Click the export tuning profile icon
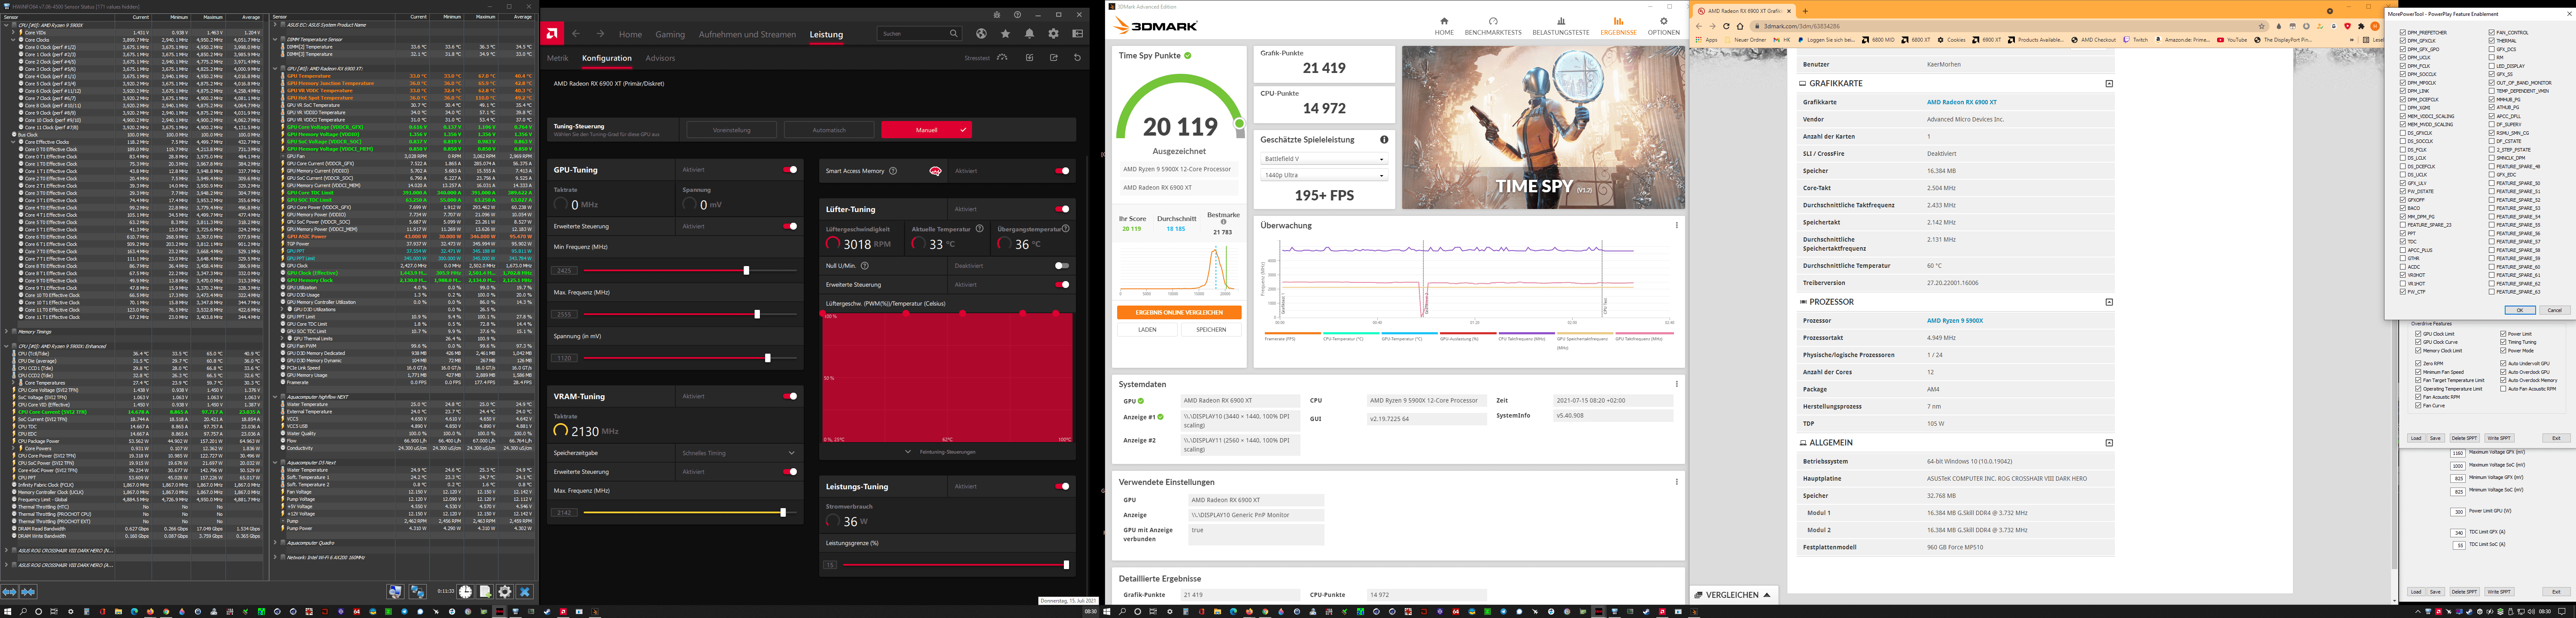Image resolution: width=2576 pixels, height=618 pixels. click(x=1053, y=58)
